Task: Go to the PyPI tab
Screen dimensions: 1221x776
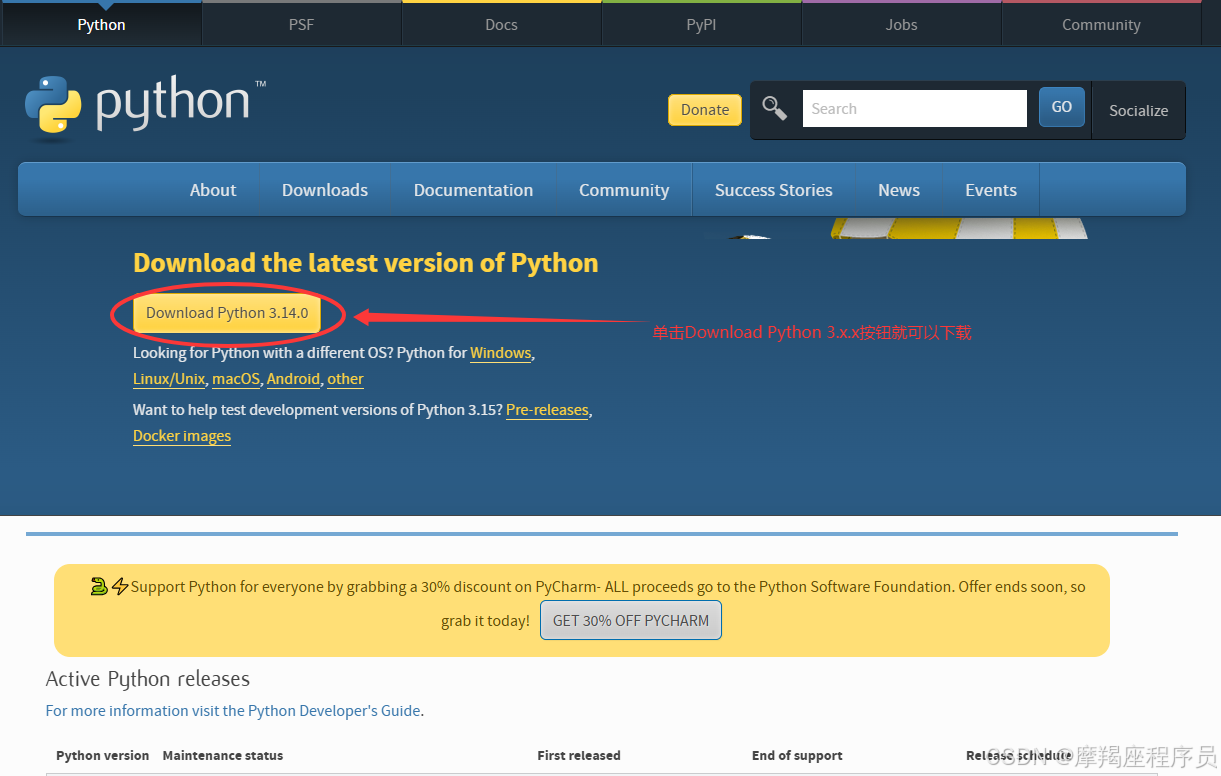Action: [x=701, y=24]
